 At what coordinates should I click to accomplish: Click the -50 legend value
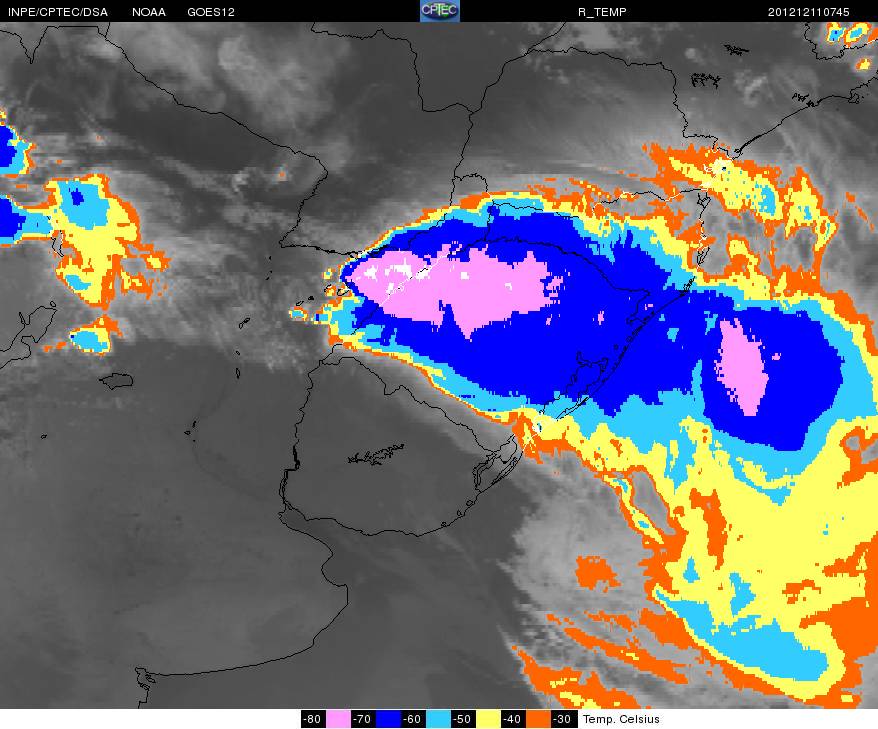463,719
